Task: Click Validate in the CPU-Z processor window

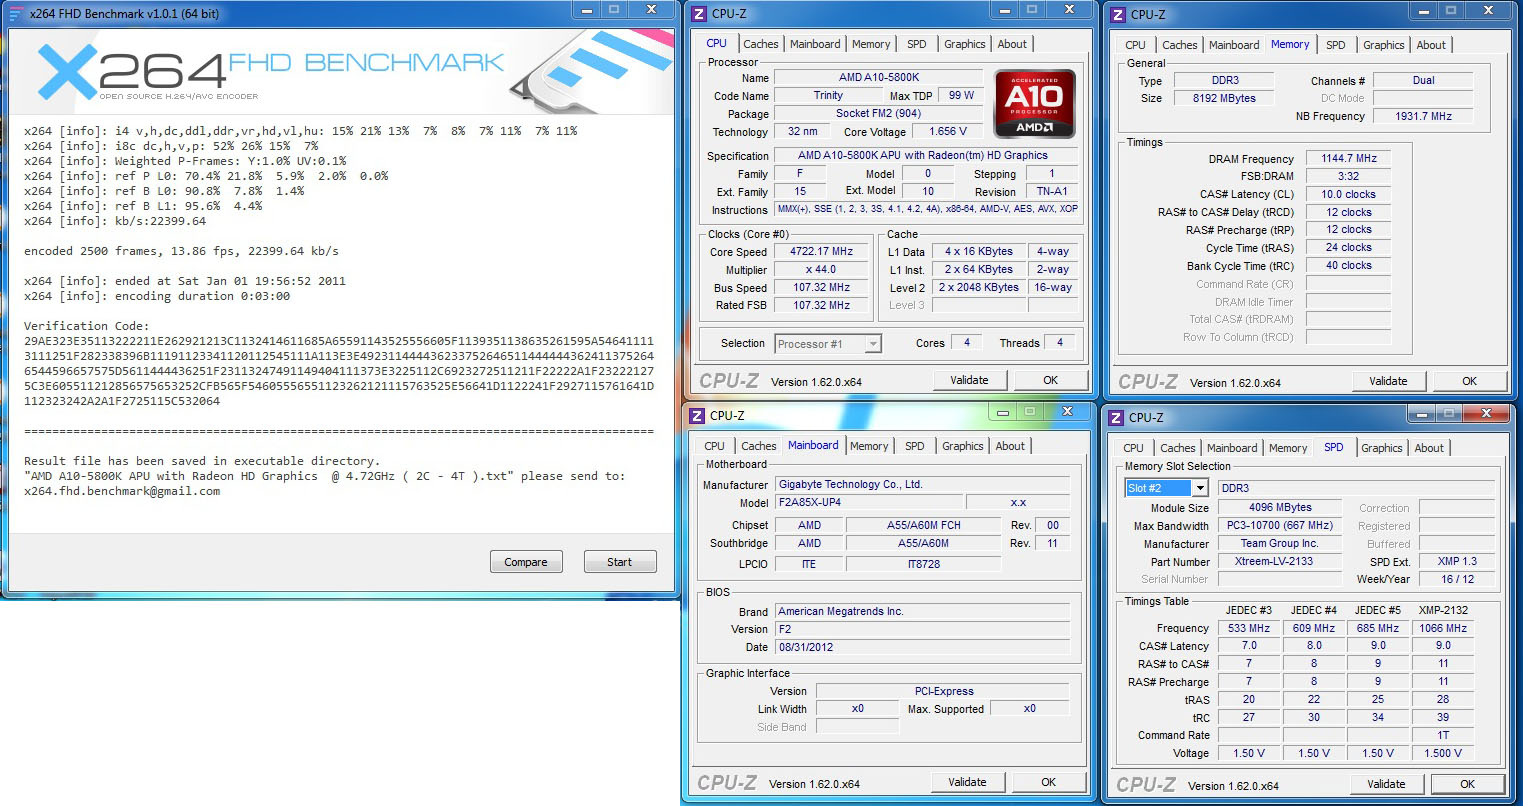Action: coord(969,380)
